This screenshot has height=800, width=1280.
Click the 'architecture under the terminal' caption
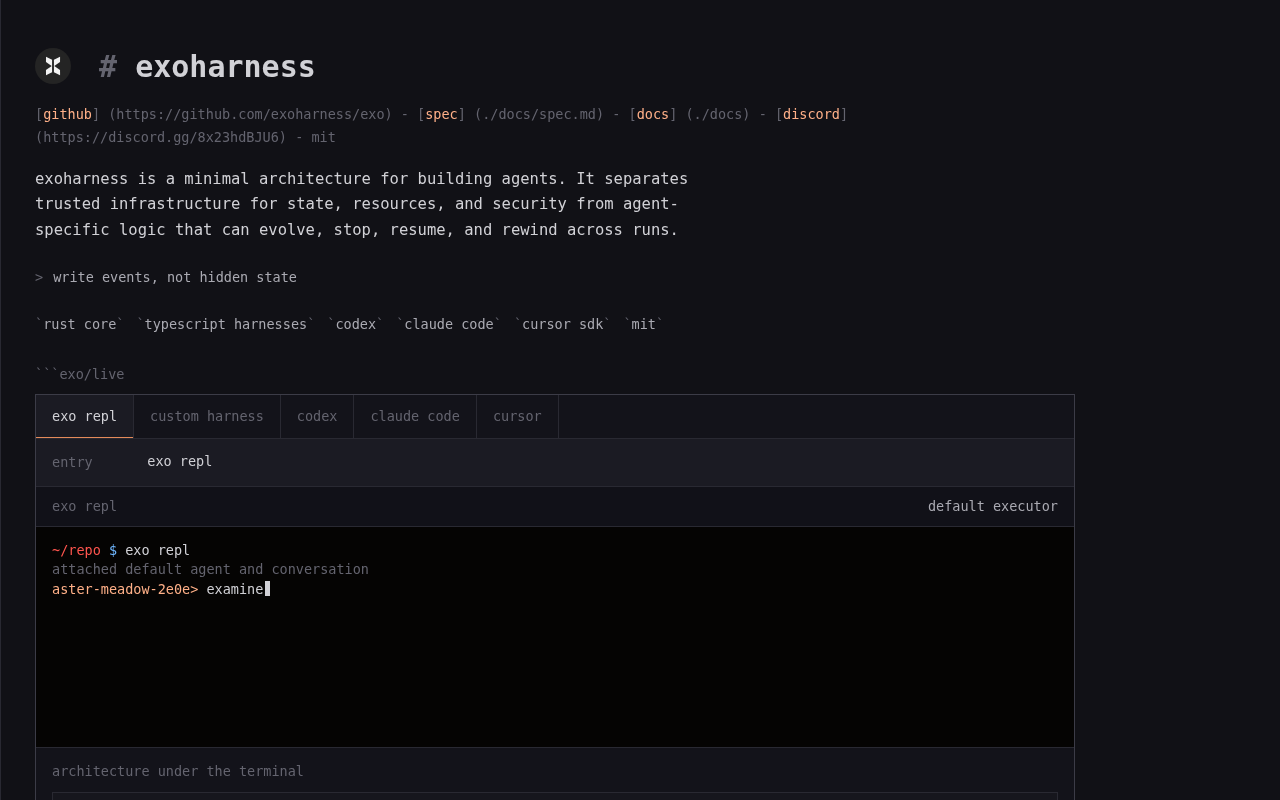click(x=178, y=771)
